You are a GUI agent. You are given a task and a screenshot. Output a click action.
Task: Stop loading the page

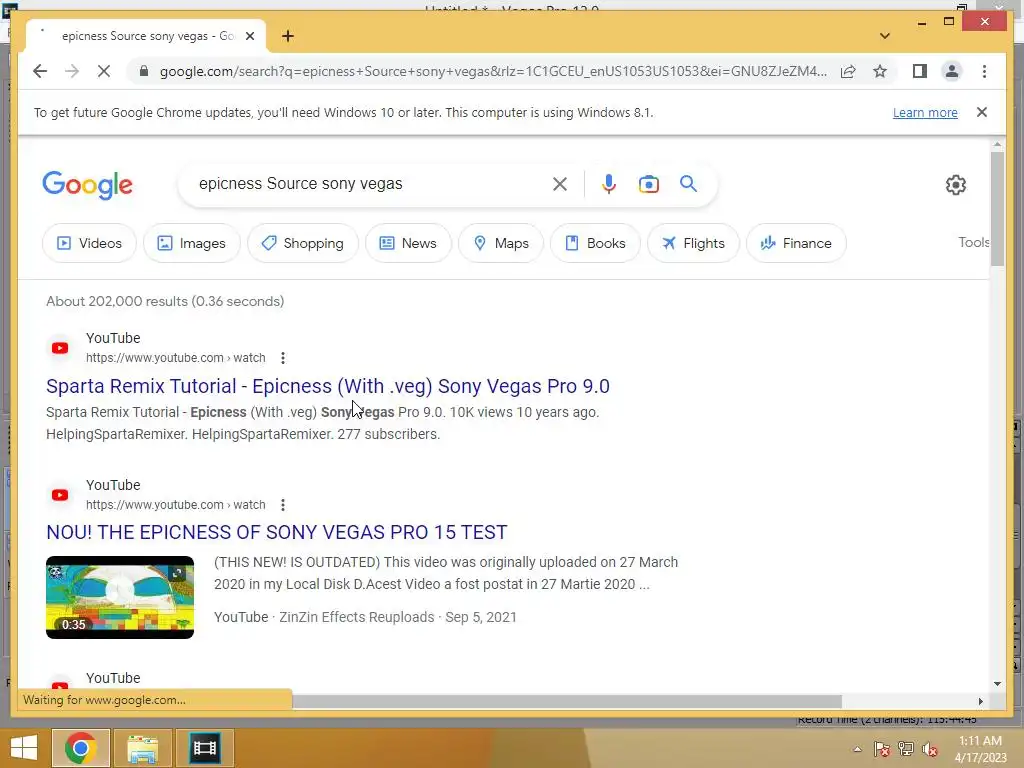[x=104, y=71]
